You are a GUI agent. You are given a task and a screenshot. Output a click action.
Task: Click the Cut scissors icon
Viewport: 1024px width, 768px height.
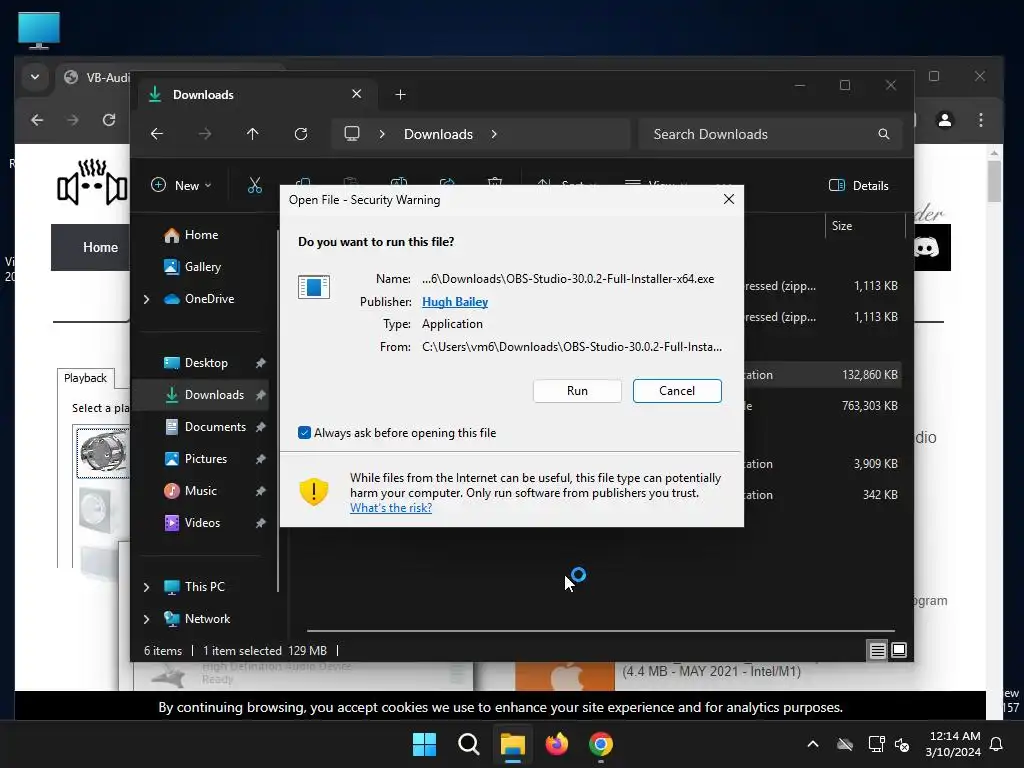[255, 185]
